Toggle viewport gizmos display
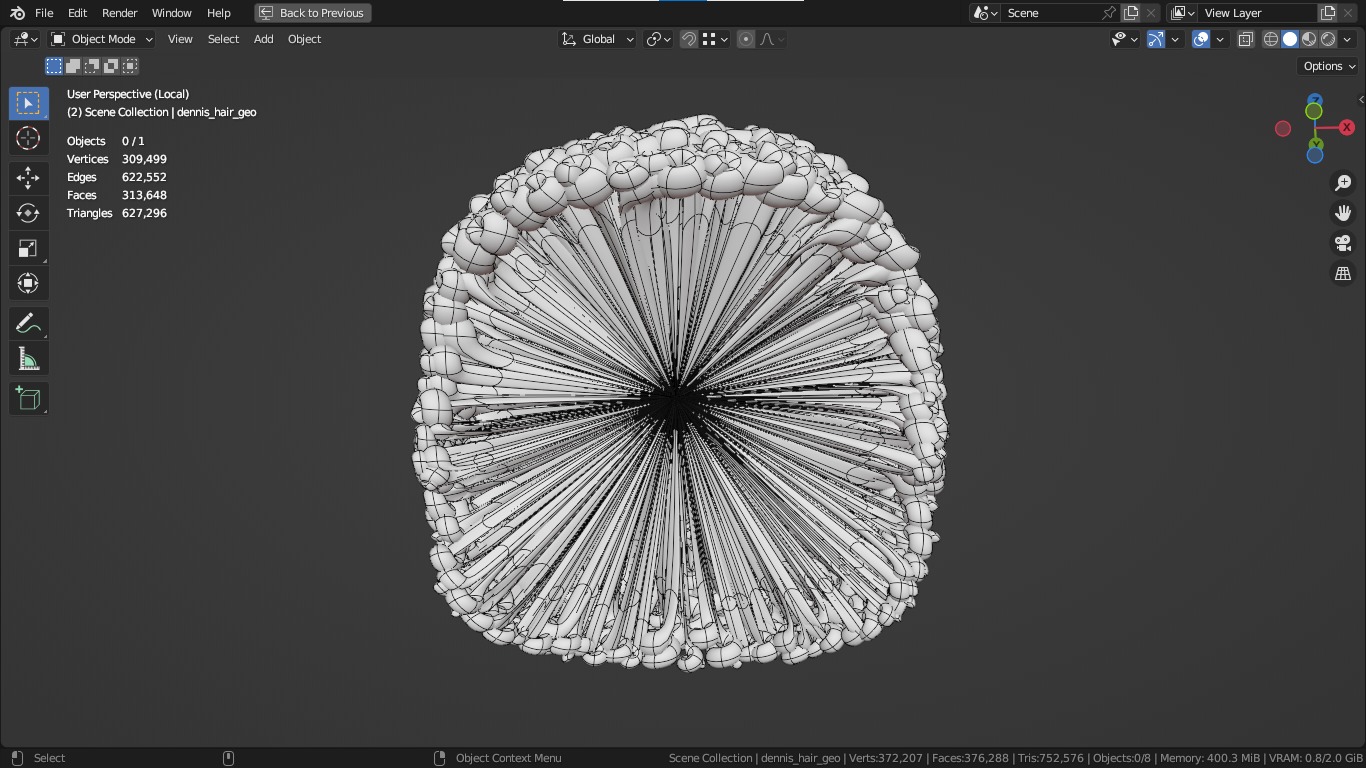The image size is (1366, 768). coord(1156,39)
